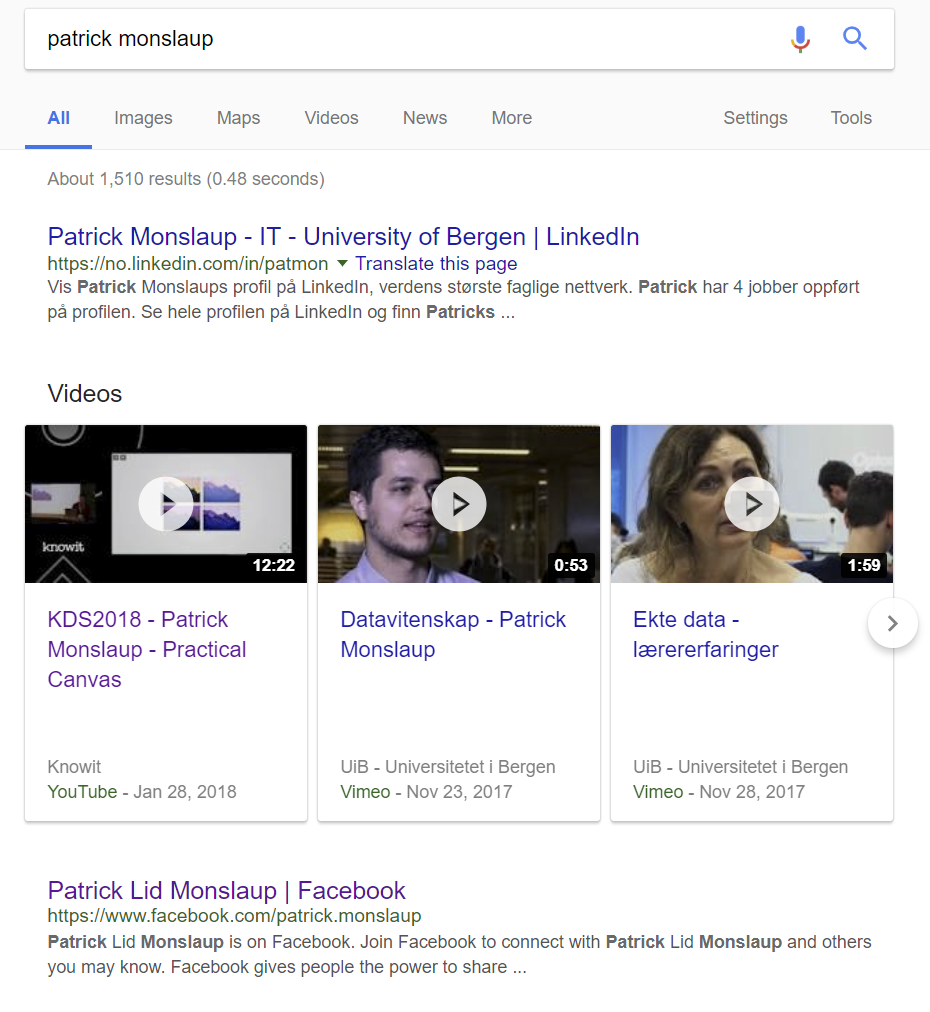
Task: Click Translate this page link
Action: click(x=436, y=264)
